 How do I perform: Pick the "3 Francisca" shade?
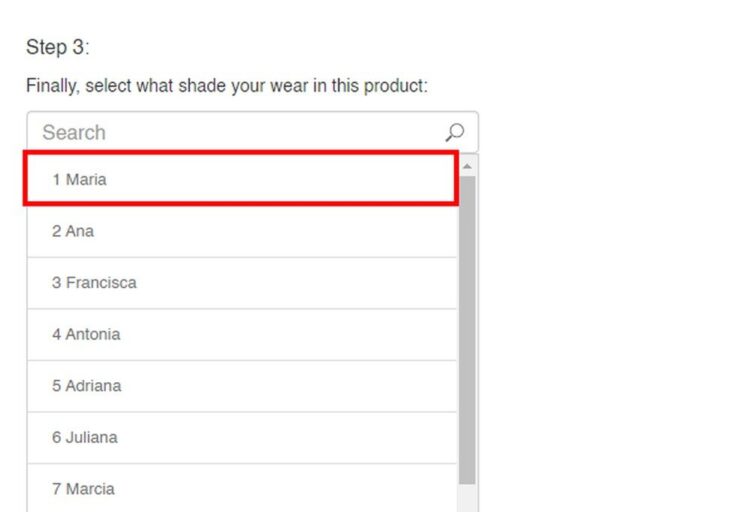pos(240,283)
